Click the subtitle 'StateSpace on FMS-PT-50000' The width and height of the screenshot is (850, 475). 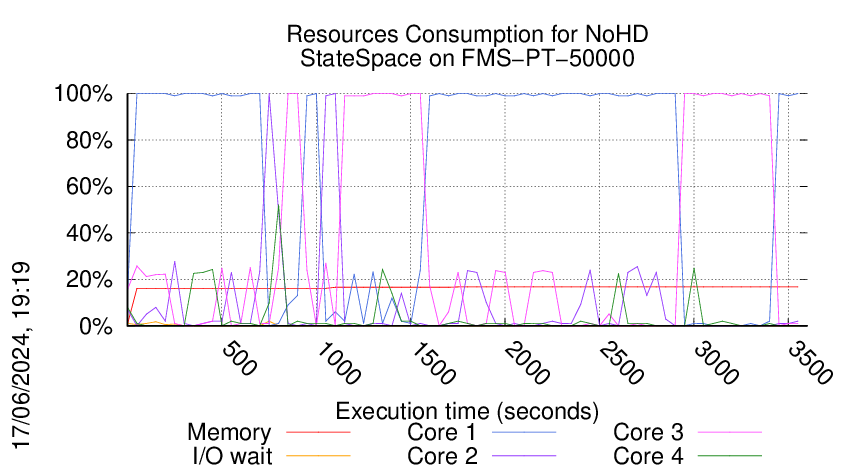pyautogui.click(x=467, y=58)
